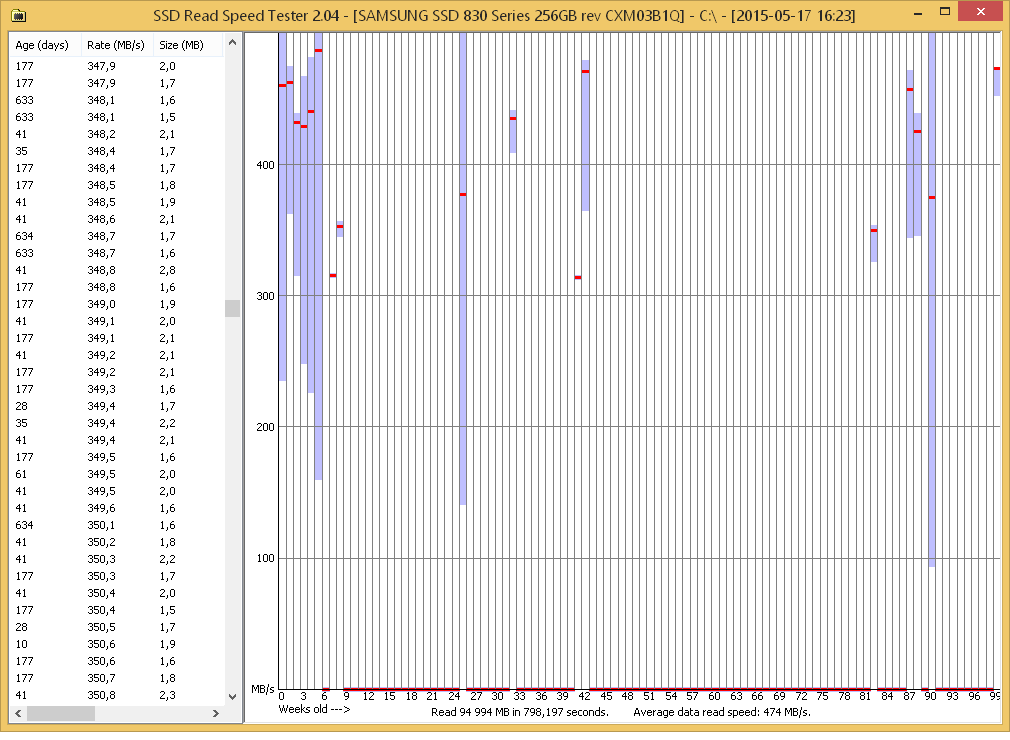This screenshot has height=740, width=1010.
Task: Click the 400 MB/s label on the chart axis
Action: (x=265, y=165)
